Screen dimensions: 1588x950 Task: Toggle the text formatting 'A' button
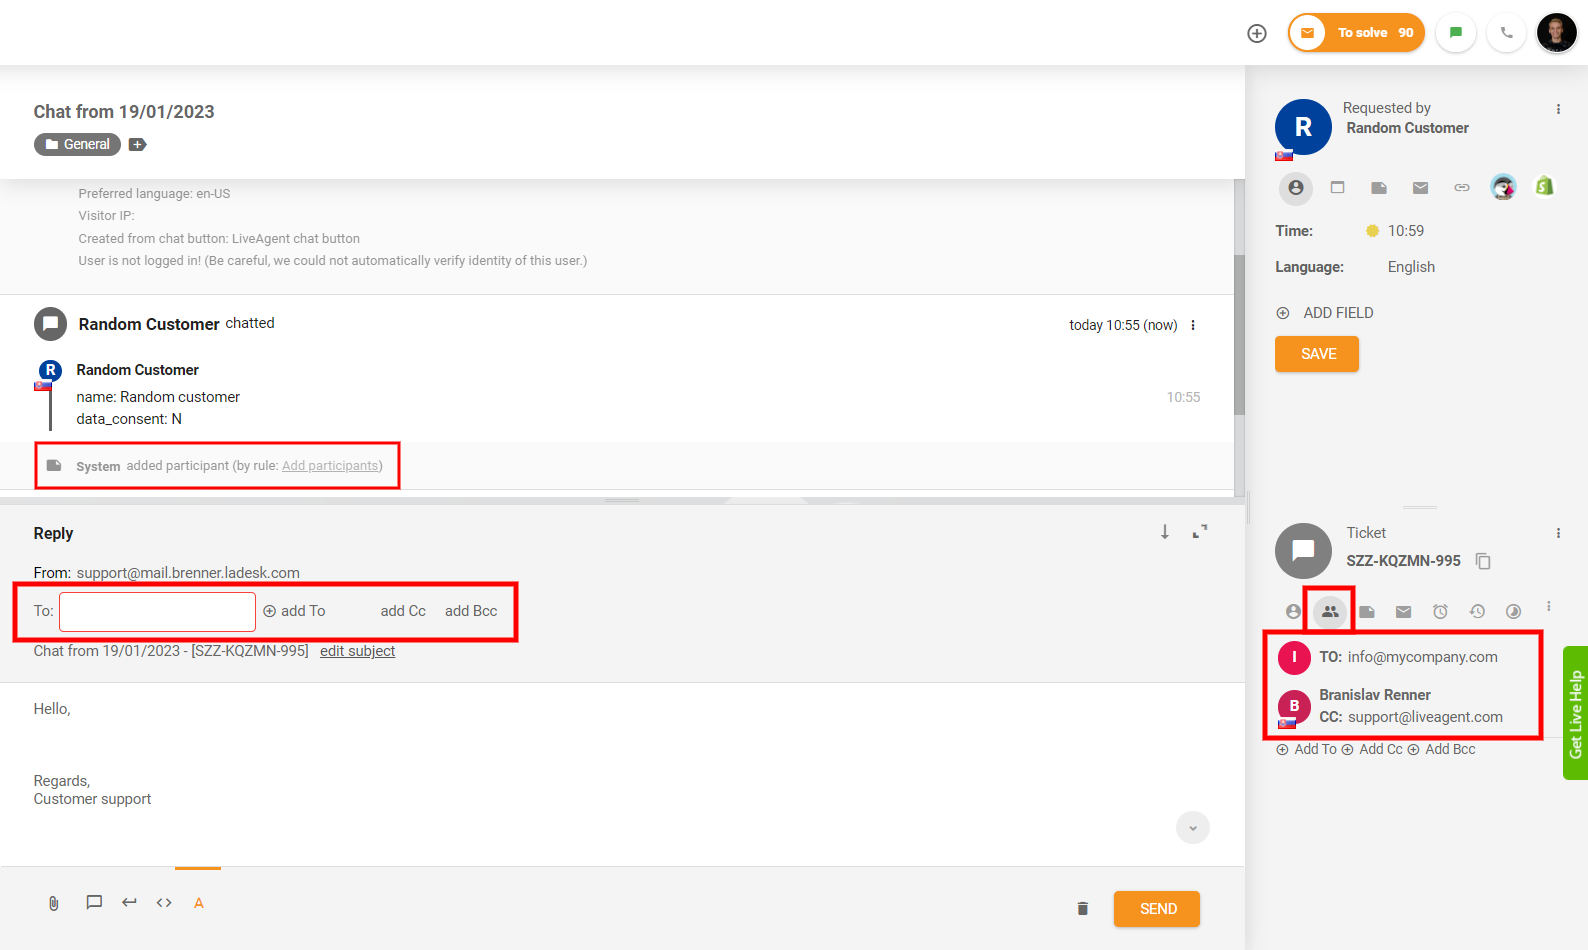point(199,903)
